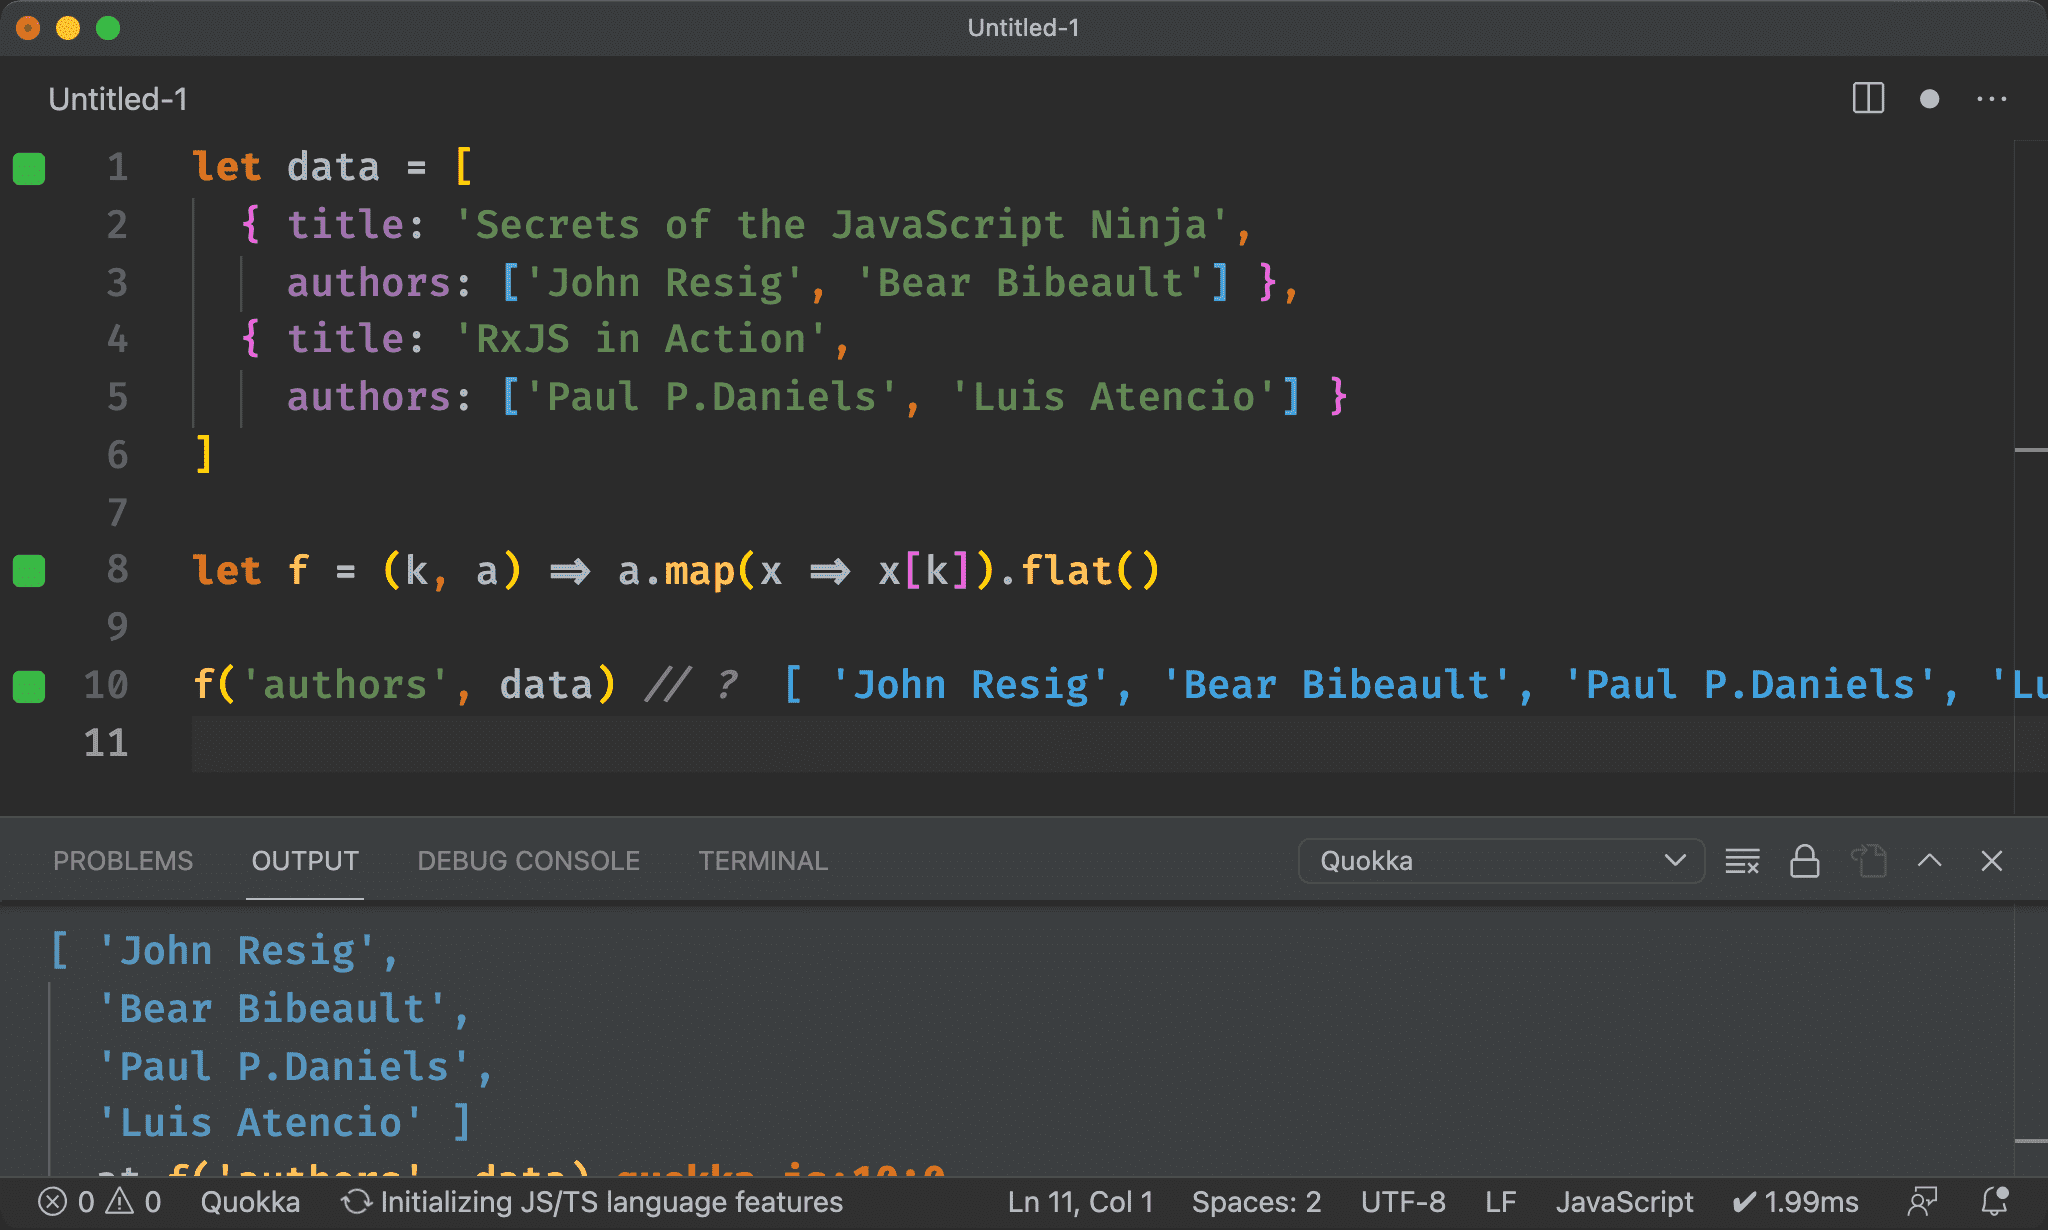Change the LF end-of-line sequence
Image resolution: width=2048 pixels, height=1230 pixels.
[1500, 1202]
